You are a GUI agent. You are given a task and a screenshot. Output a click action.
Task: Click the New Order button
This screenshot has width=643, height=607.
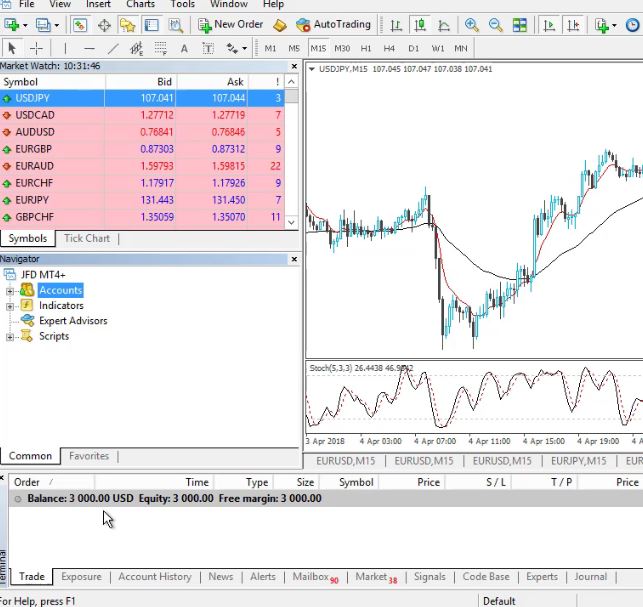coord(230,25)
